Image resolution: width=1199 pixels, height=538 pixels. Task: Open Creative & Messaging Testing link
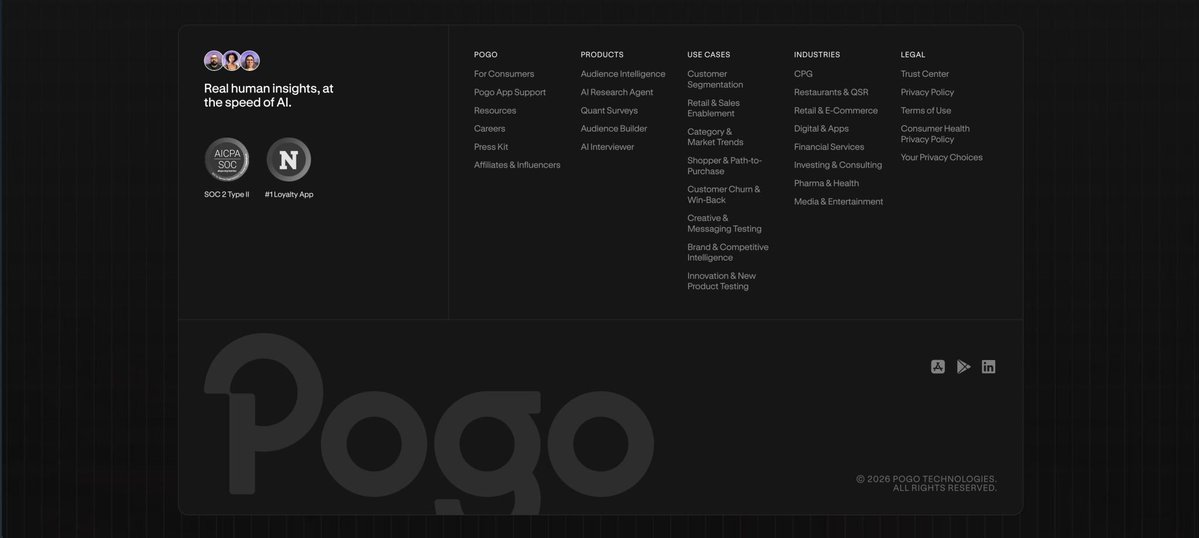(724, 224)
